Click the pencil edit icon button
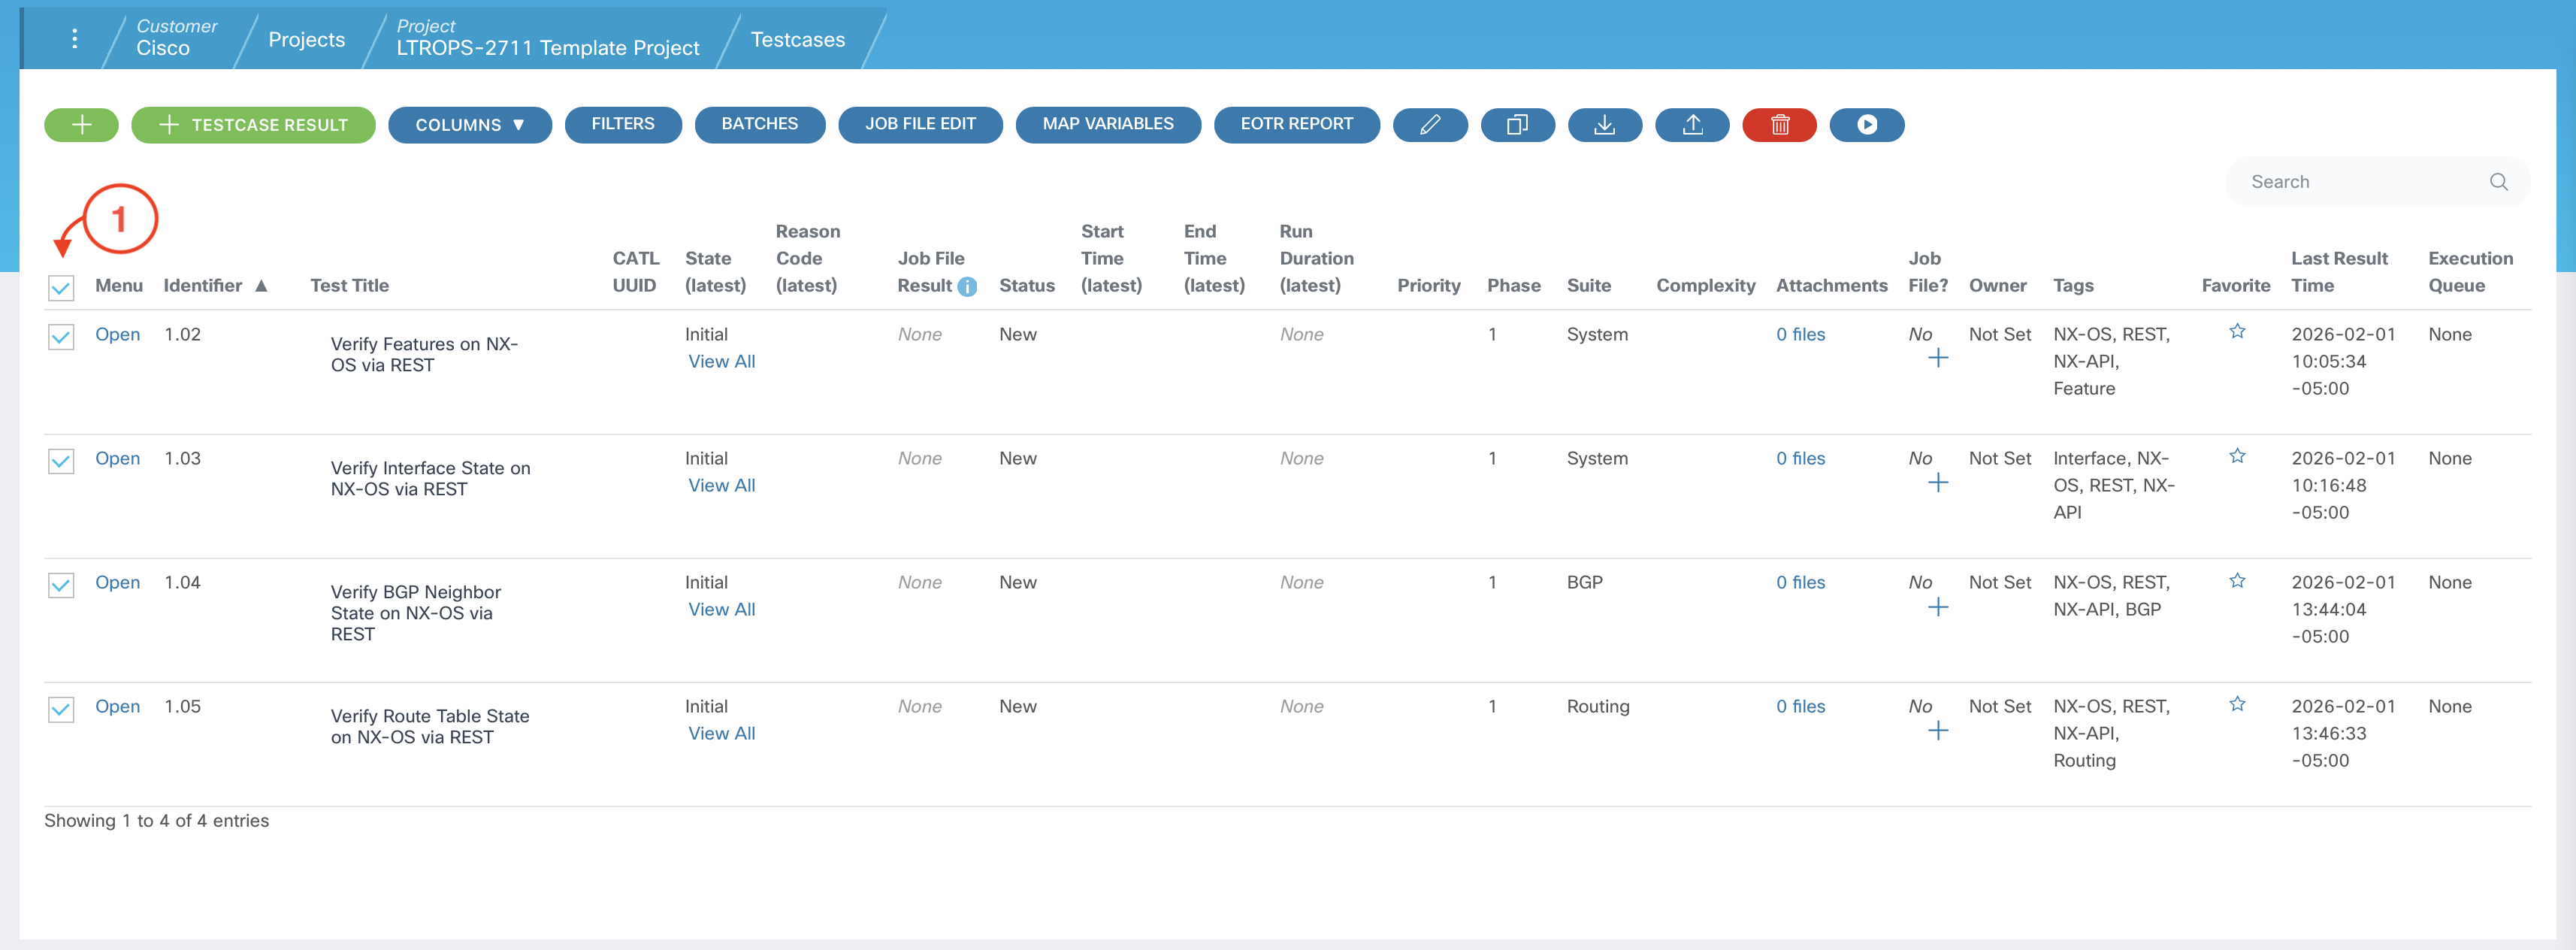Image resolution: width=2576 pixels, height=950 pixels. pyautogui.click(x=1429, y=125)
